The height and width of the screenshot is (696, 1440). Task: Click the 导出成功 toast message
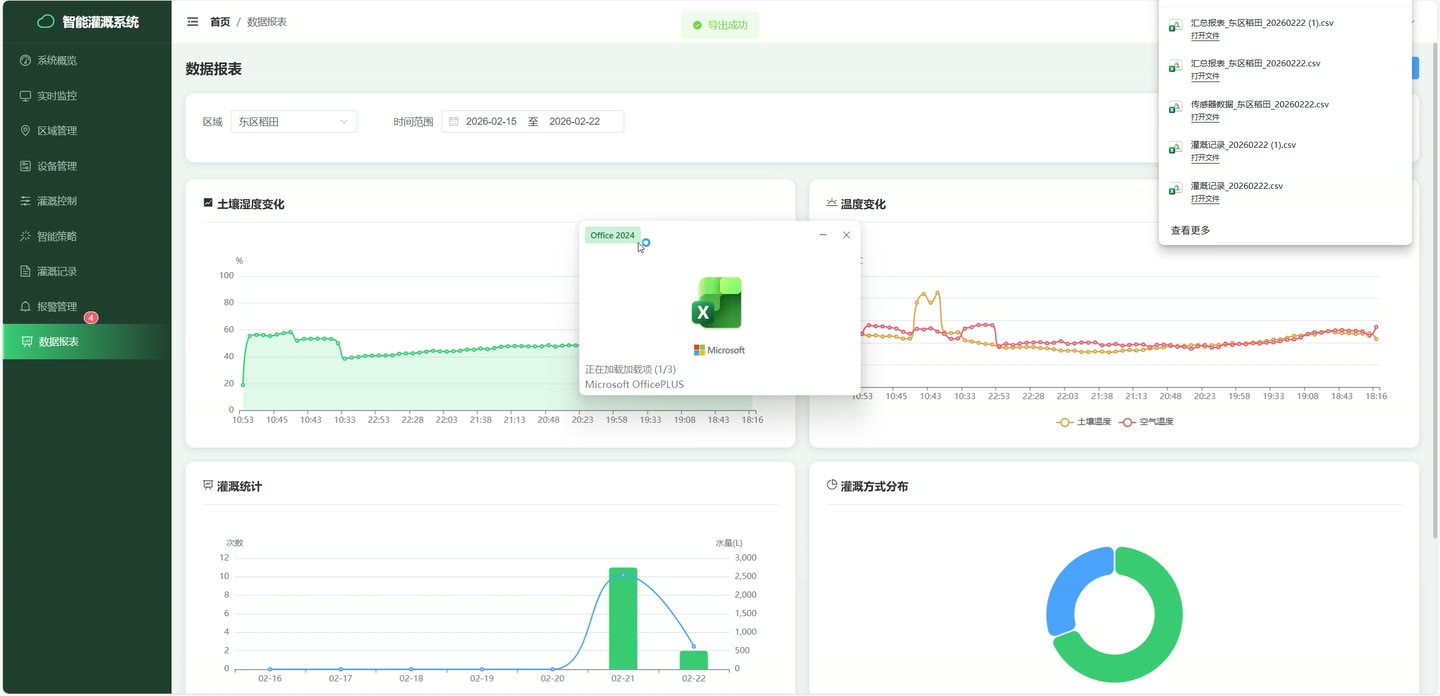[720, 25]
